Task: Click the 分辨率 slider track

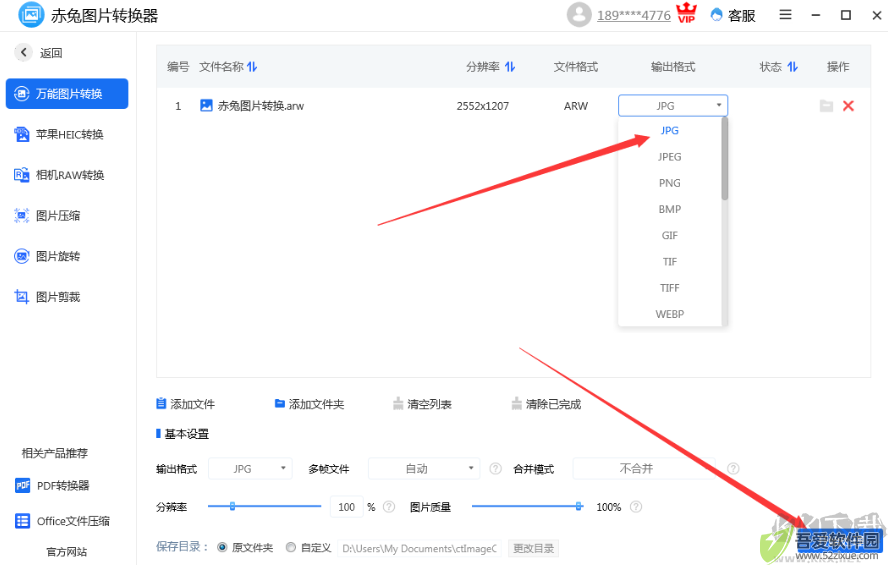Action: point(264,506)
